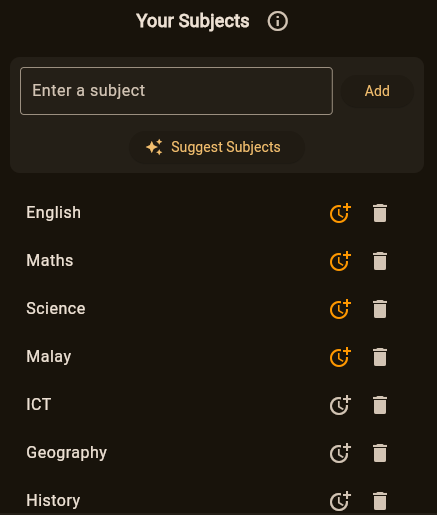
Task: Select the Geography subject label
Action: click(67, 453)
